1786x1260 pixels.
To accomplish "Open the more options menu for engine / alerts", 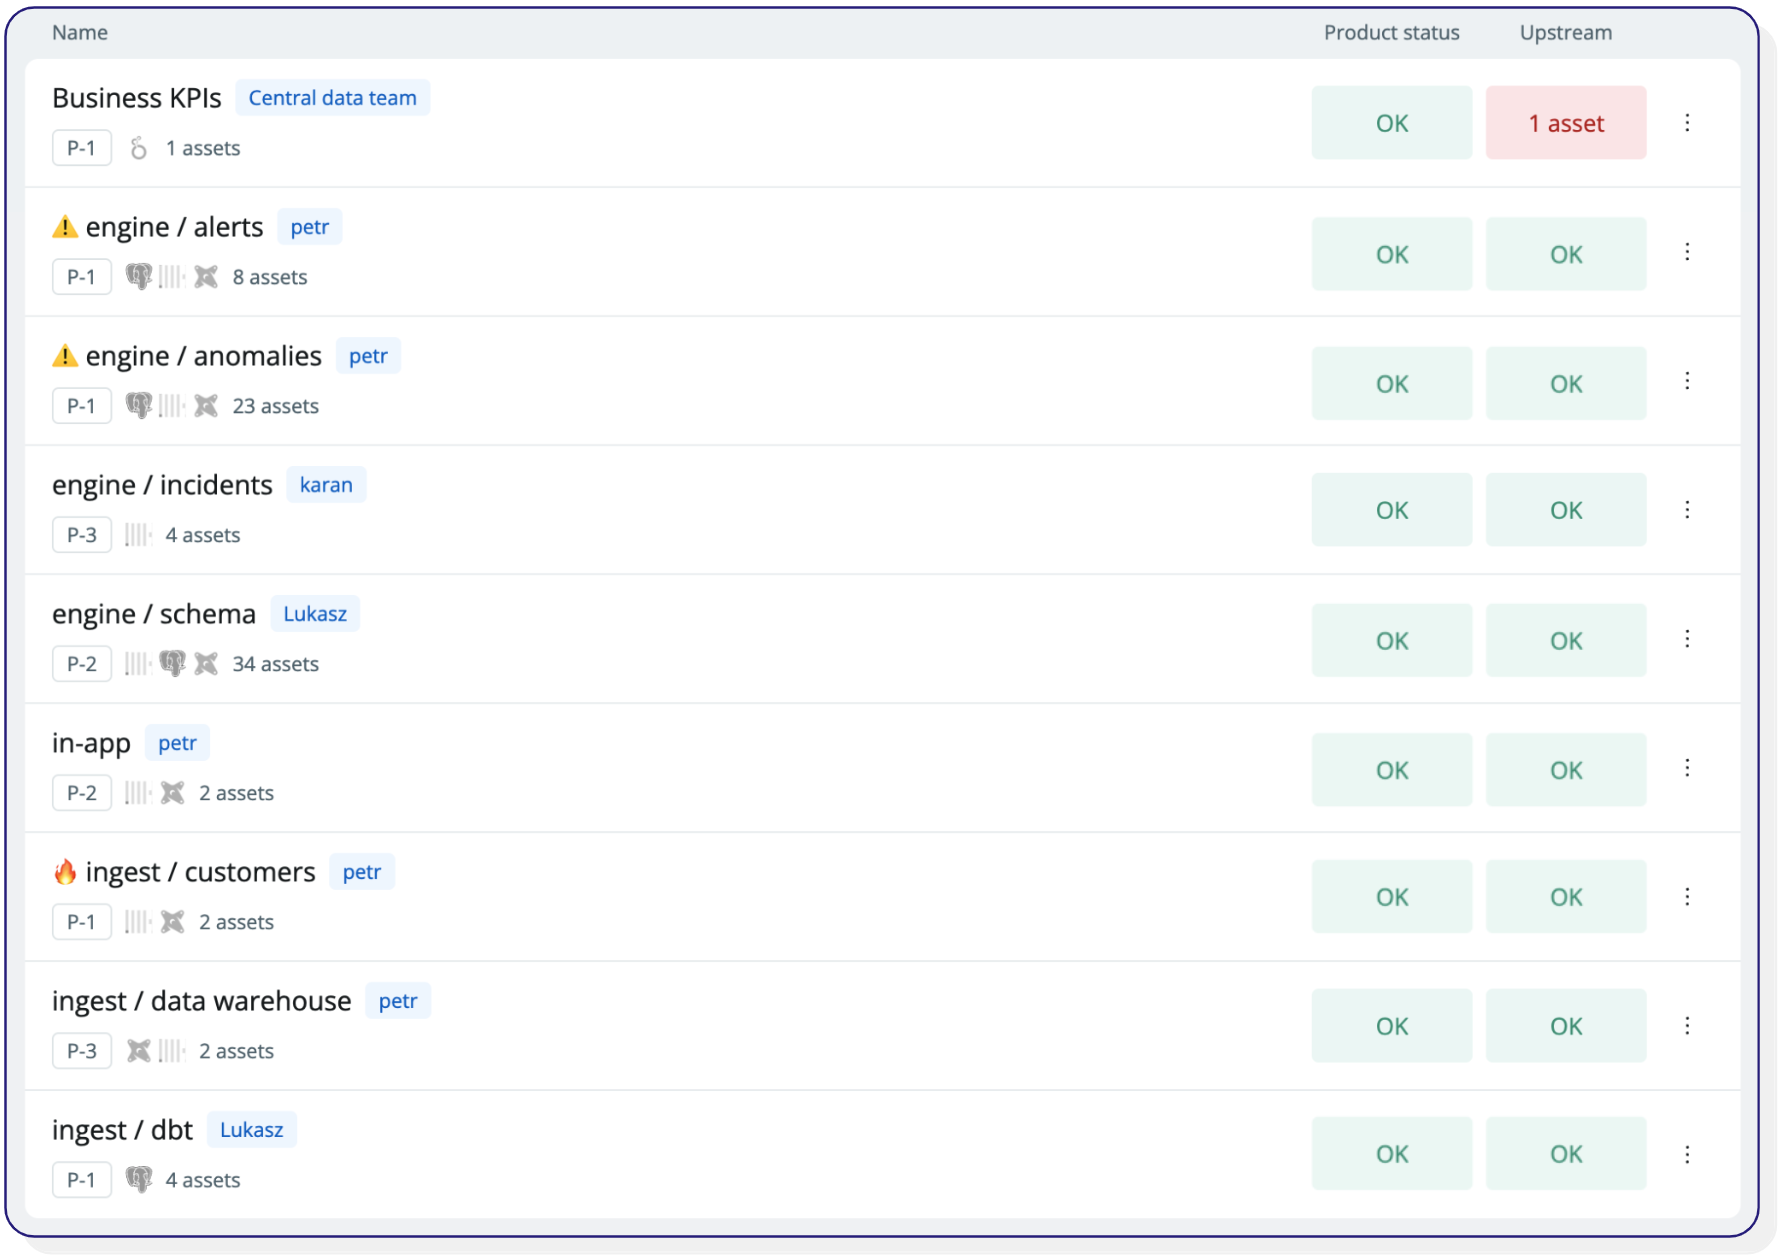I will (1687, 252).
